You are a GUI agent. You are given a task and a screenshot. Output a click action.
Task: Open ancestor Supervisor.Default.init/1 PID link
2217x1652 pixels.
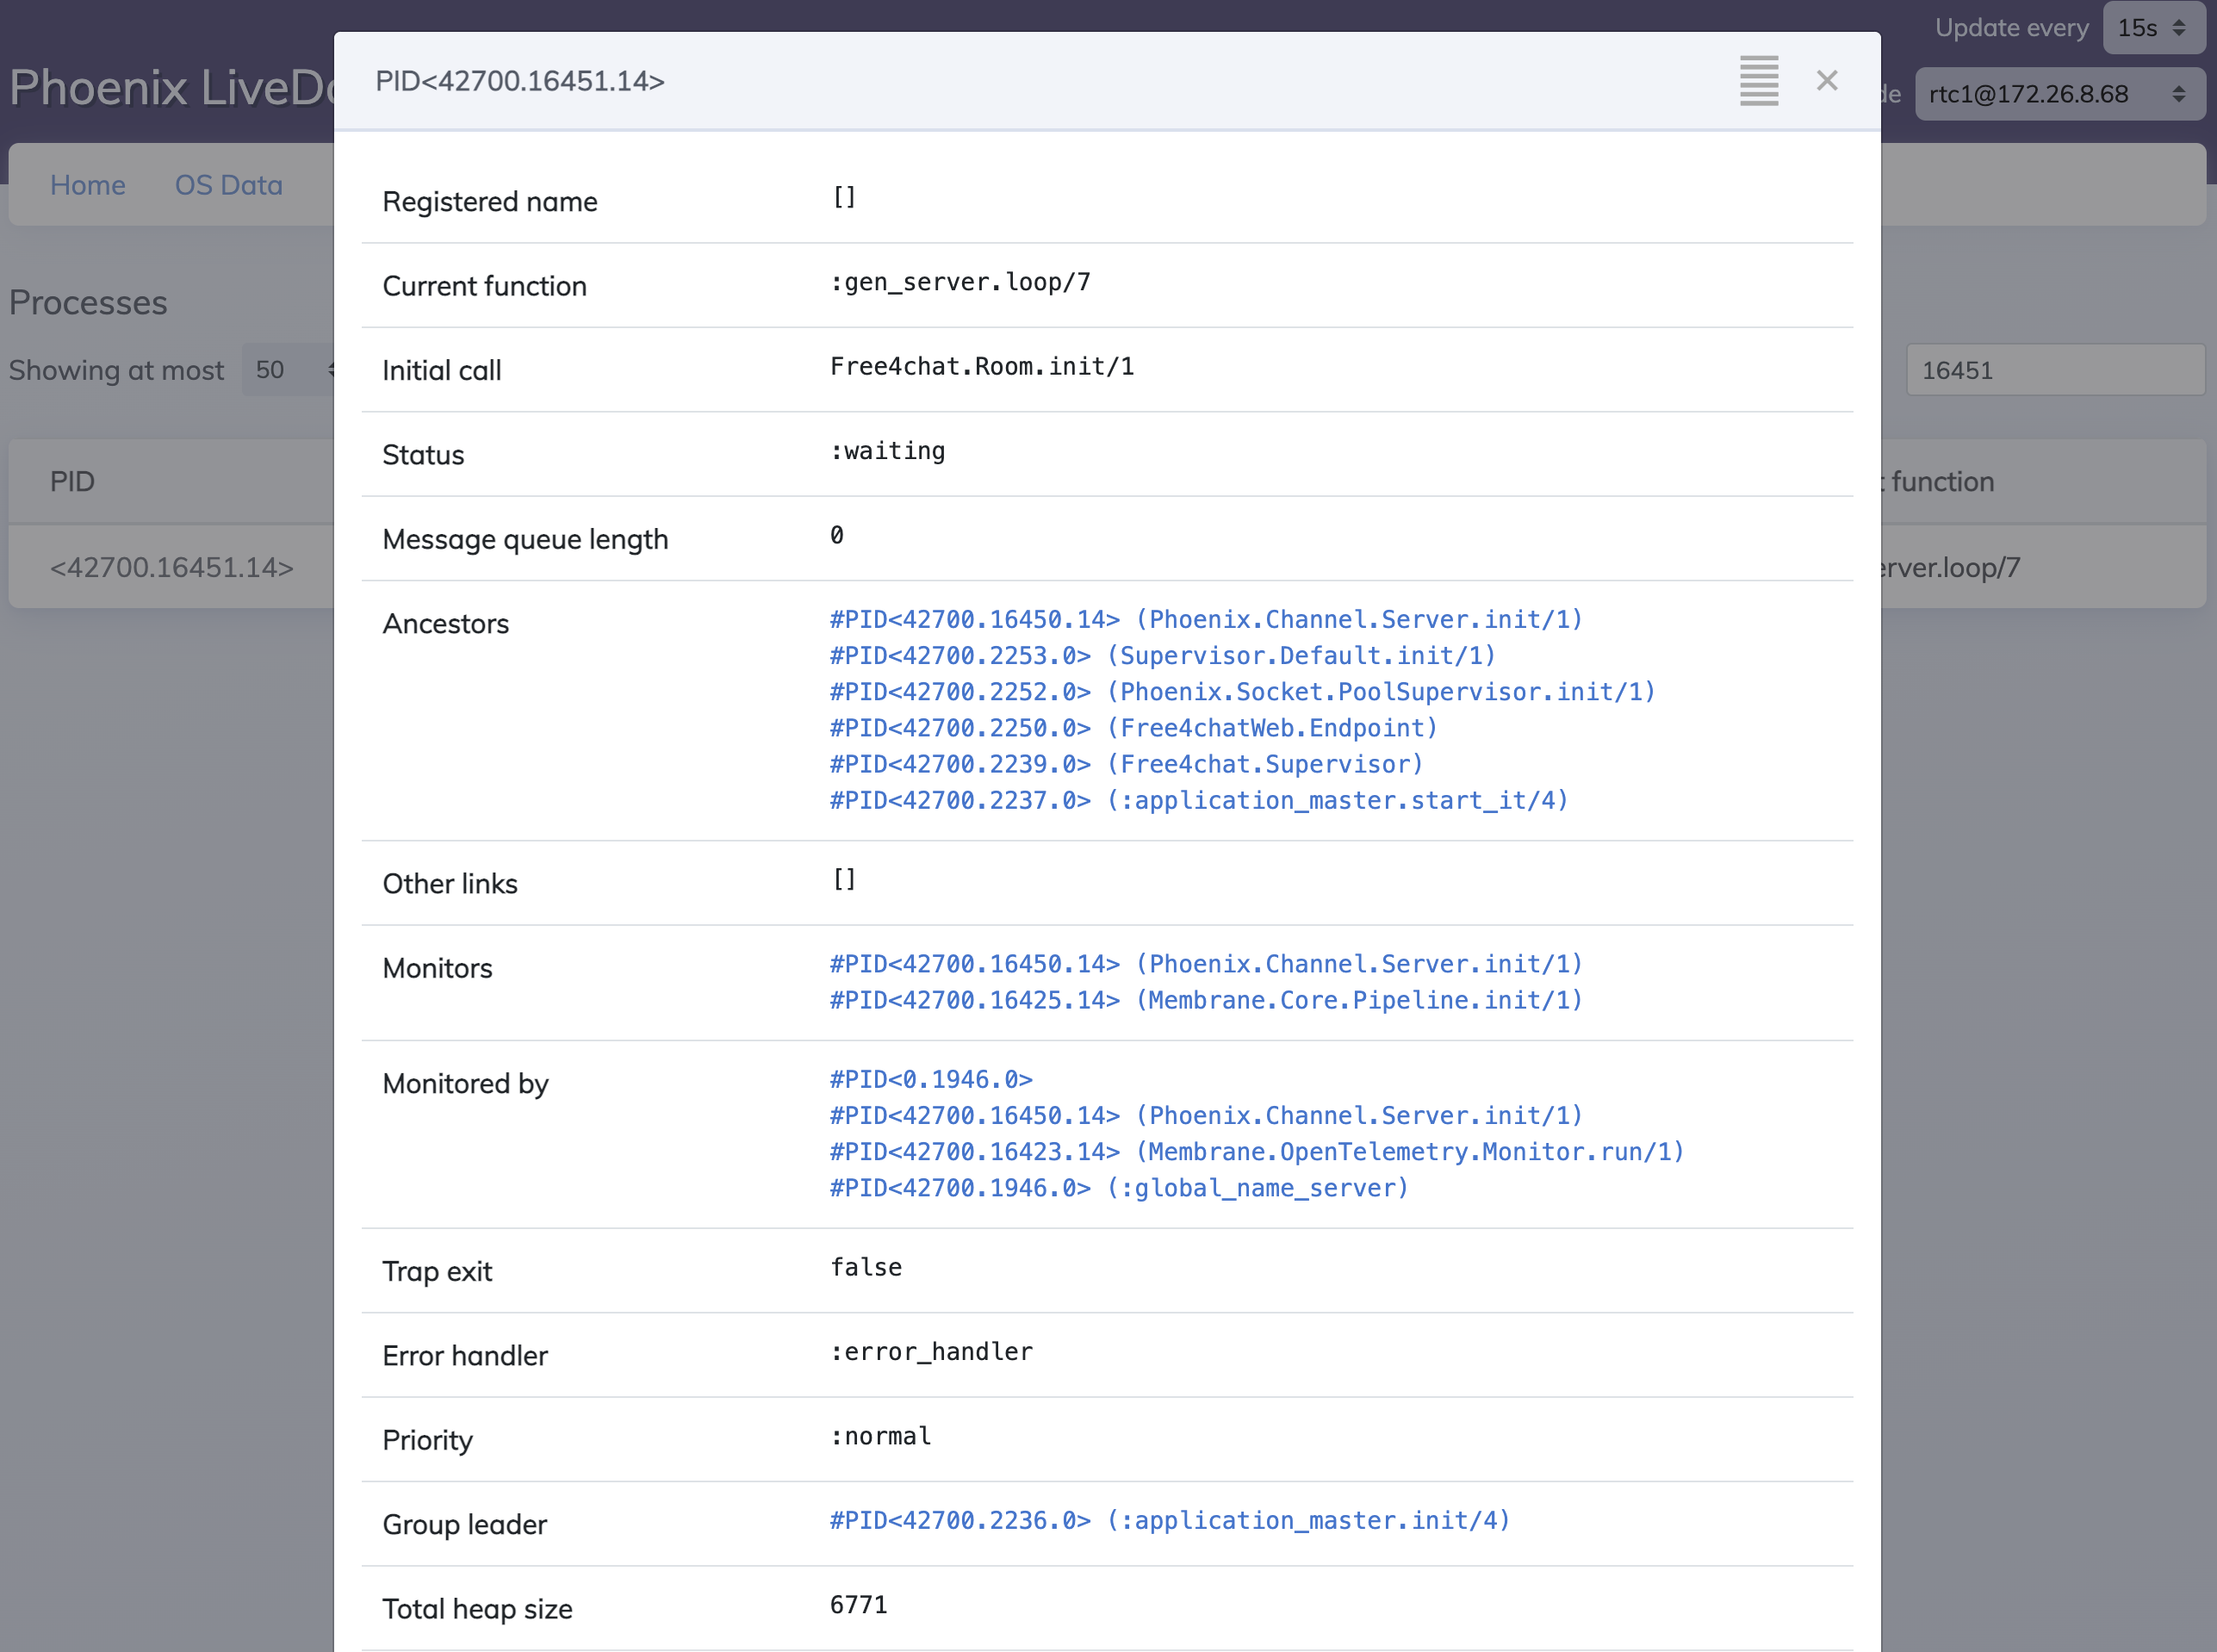(x=1162, y=656)
